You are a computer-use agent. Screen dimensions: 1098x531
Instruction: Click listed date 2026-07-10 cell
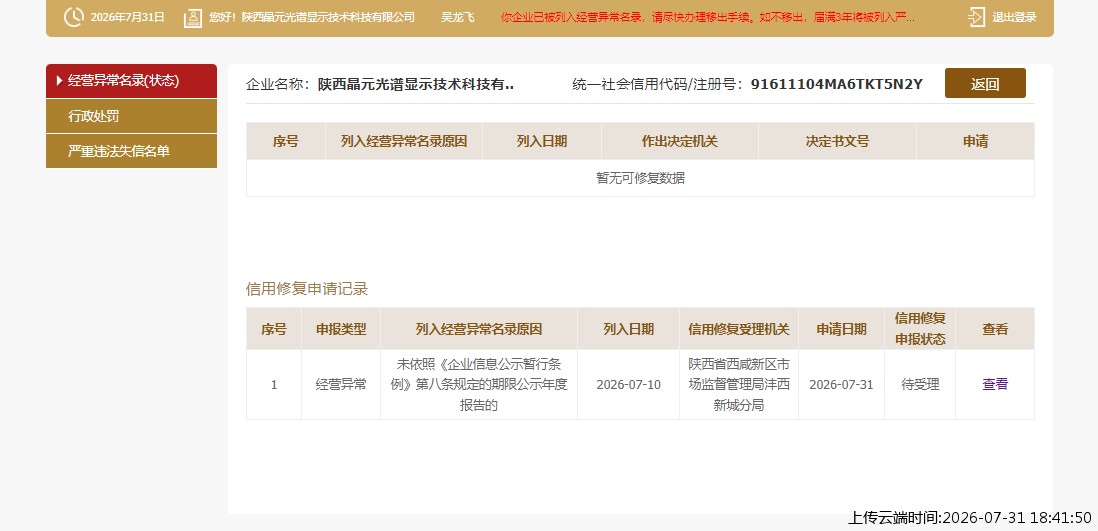point(628,385)
